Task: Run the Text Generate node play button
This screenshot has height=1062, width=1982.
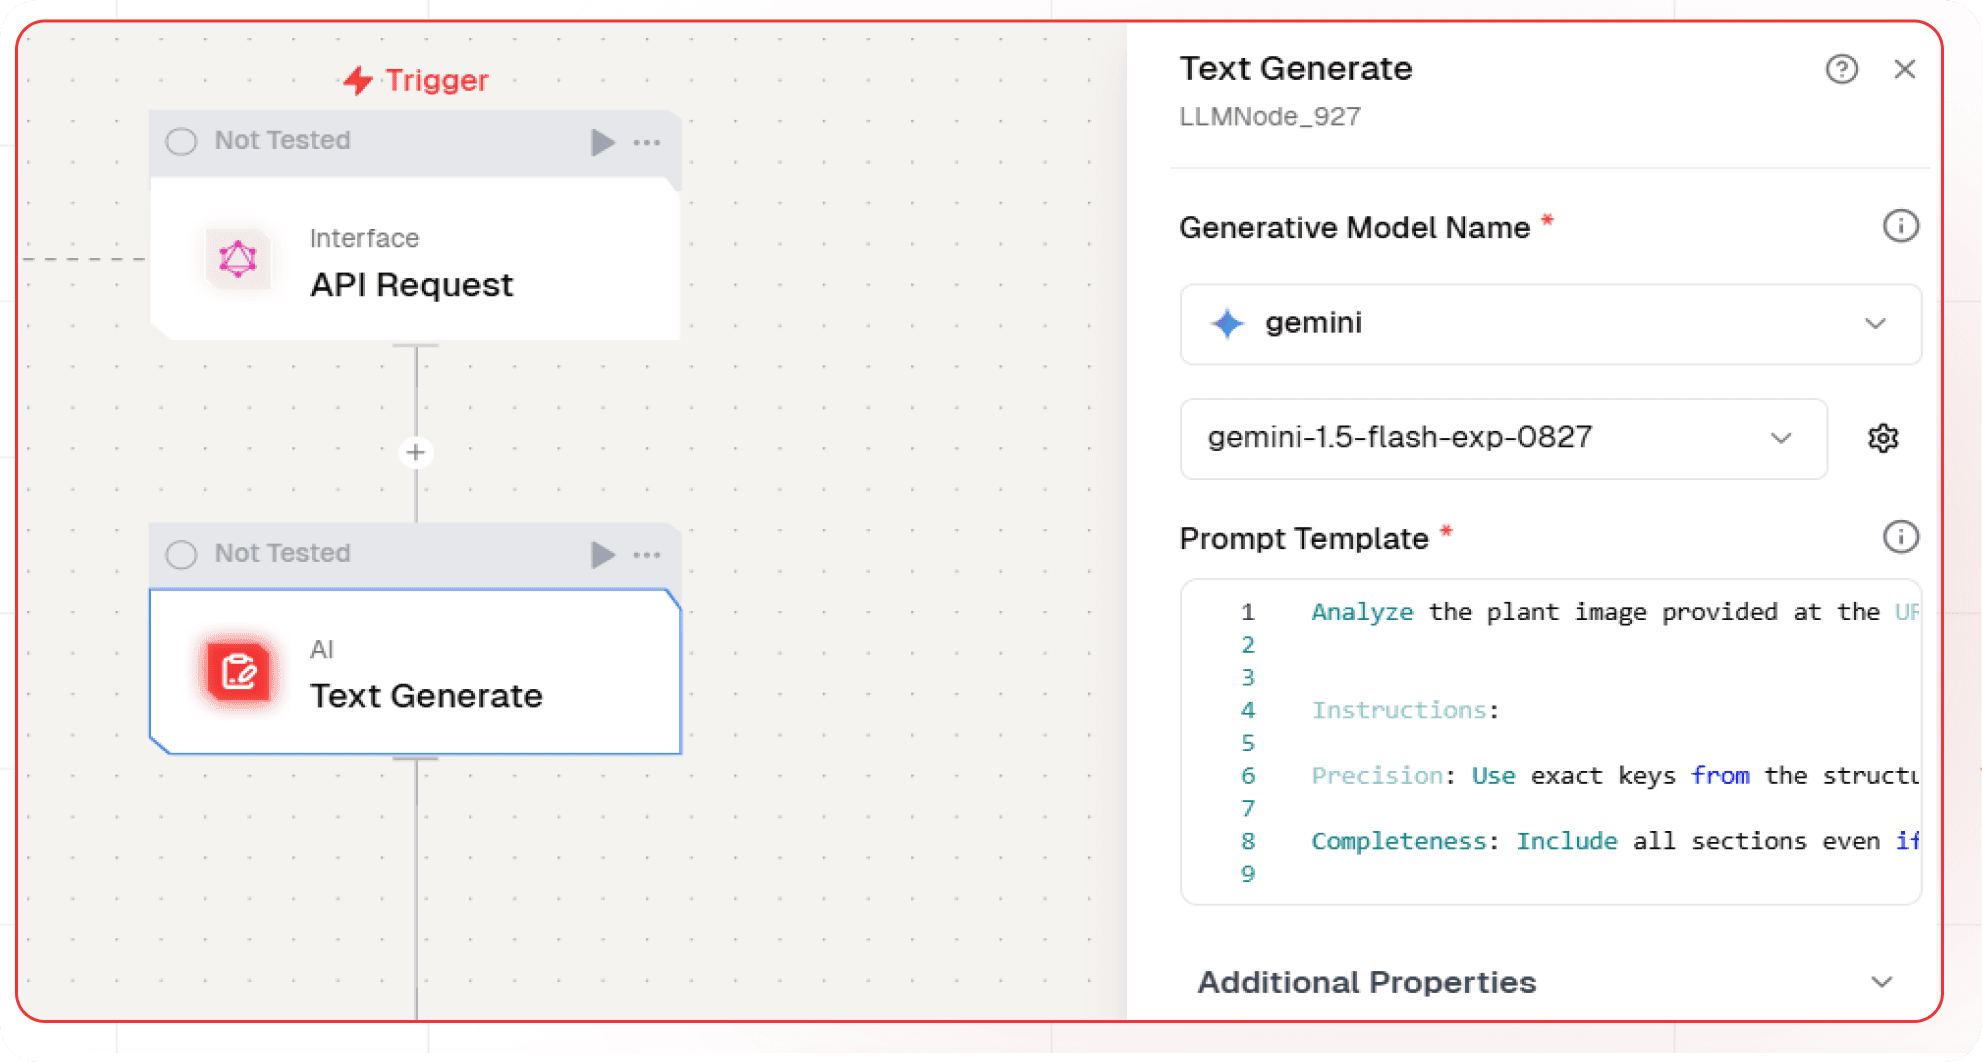Action: point(602,555)
